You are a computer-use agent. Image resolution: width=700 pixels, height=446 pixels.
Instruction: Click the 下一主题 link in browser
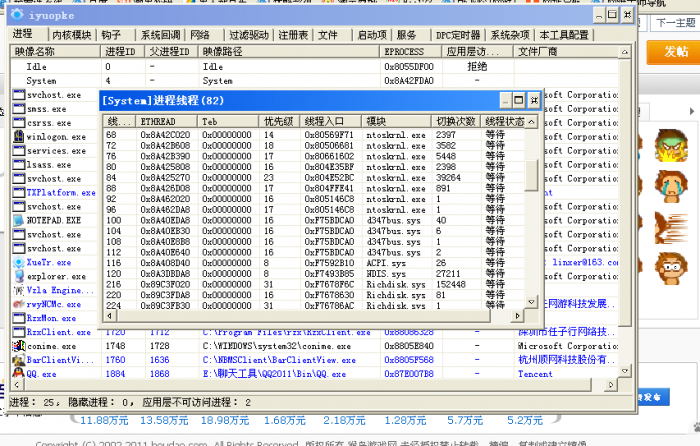[x=676, y=22]
